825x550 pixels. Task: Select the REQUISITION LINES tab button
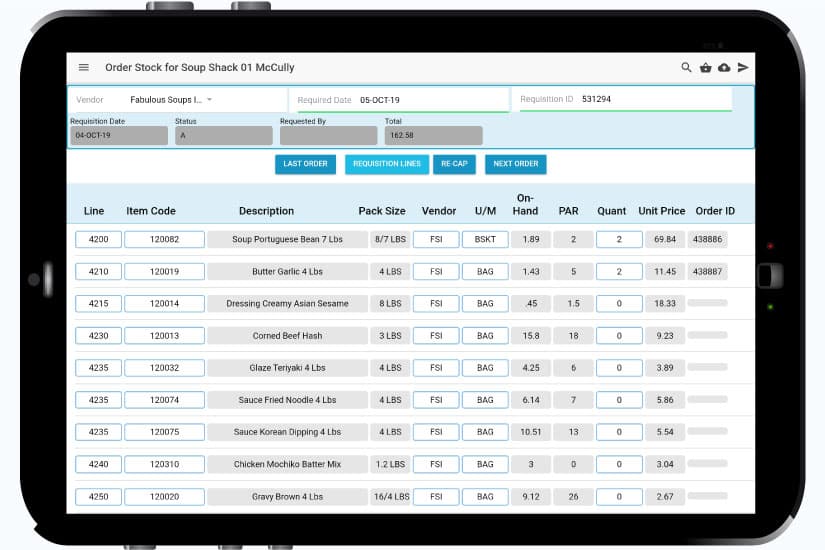tap(387, 164)
